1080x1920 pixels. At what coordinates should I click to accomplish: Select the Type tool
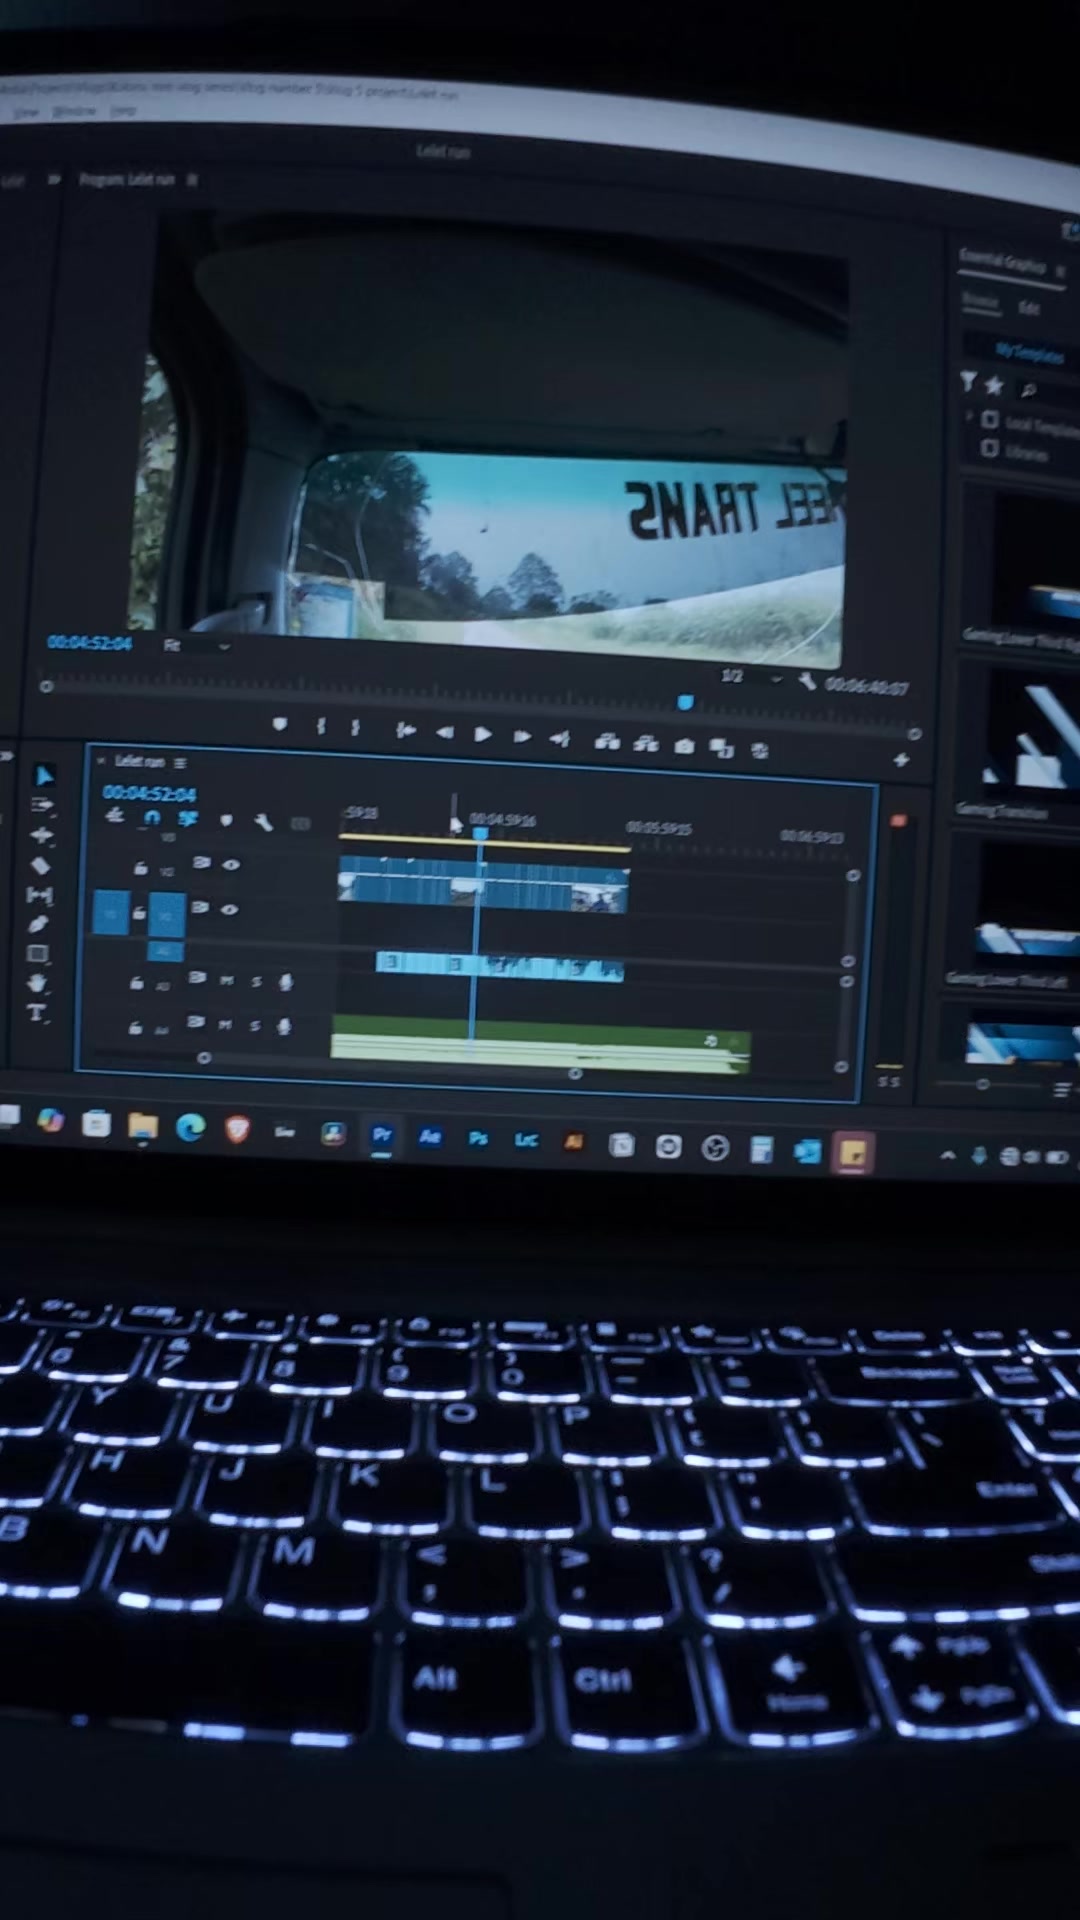(x=37, y=1013)
